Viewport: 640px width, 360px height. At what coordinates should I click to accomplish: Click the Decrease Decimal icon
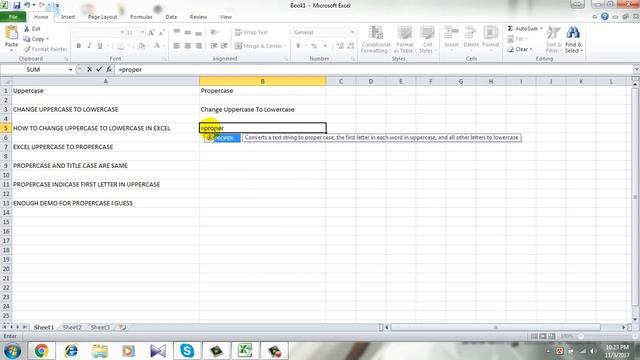pyautogui.click(x=351, y=46)
